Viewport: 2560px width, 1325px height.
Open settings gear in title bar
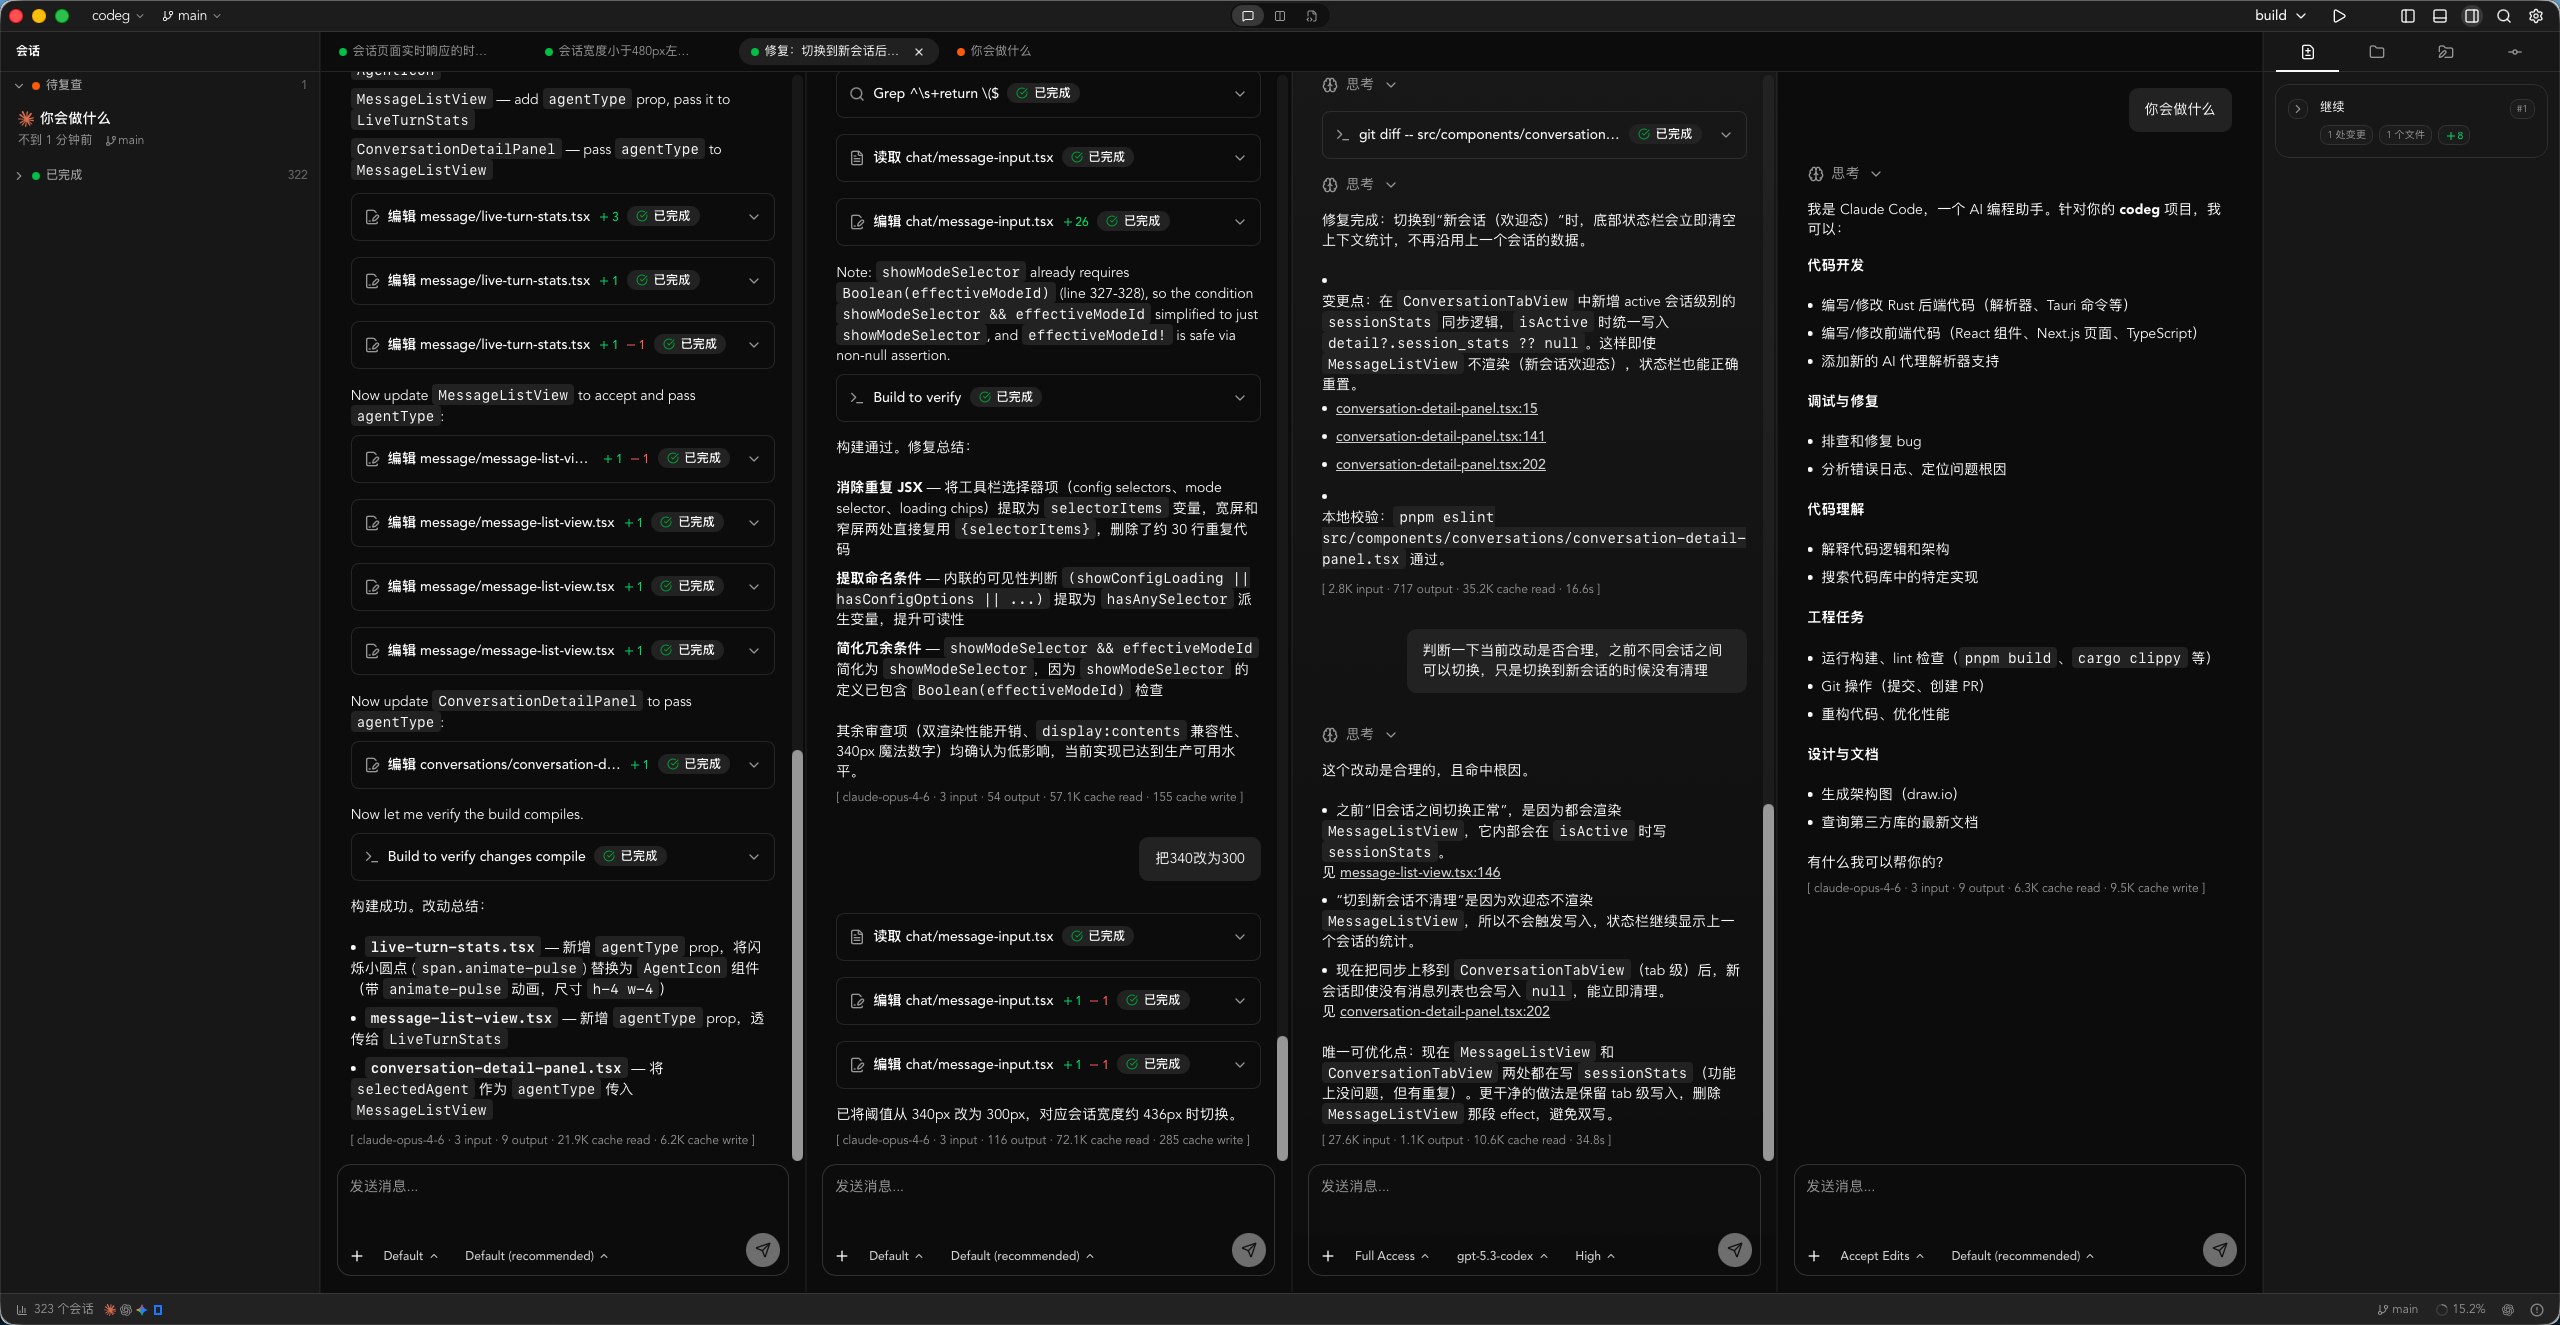click(x=2536, y=16)
